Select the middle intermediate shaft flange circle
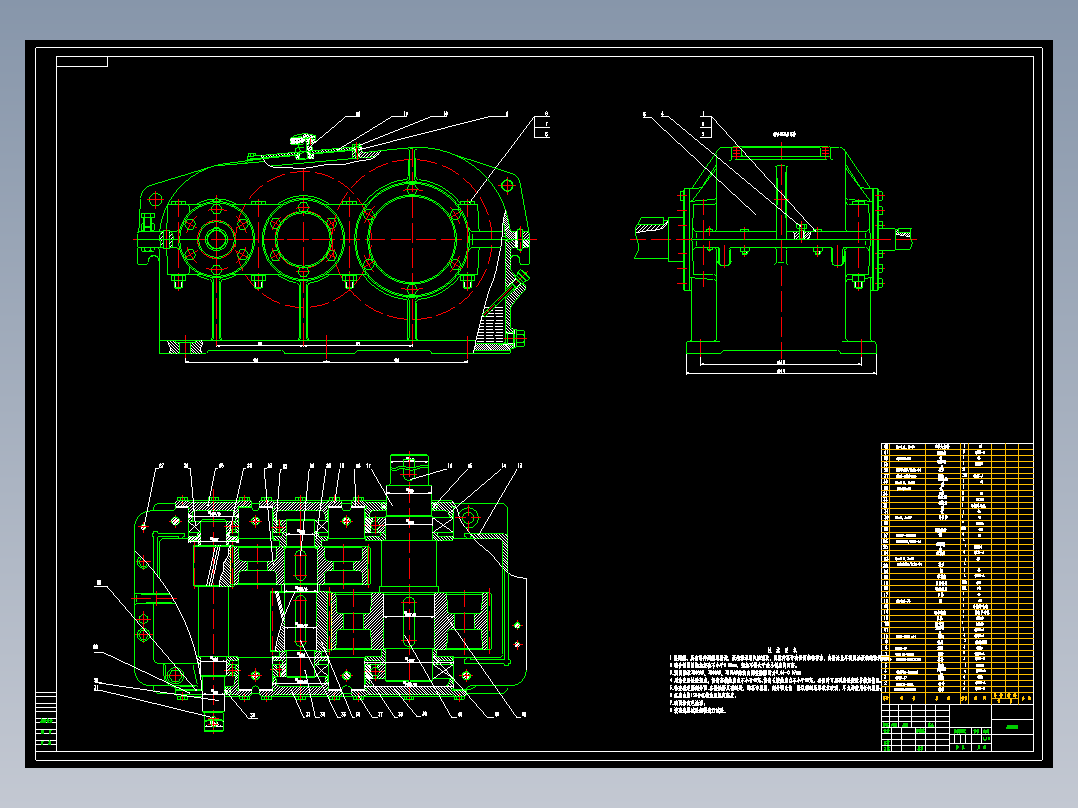This screenshot has height=808, width=1078. tap(302, 238)
